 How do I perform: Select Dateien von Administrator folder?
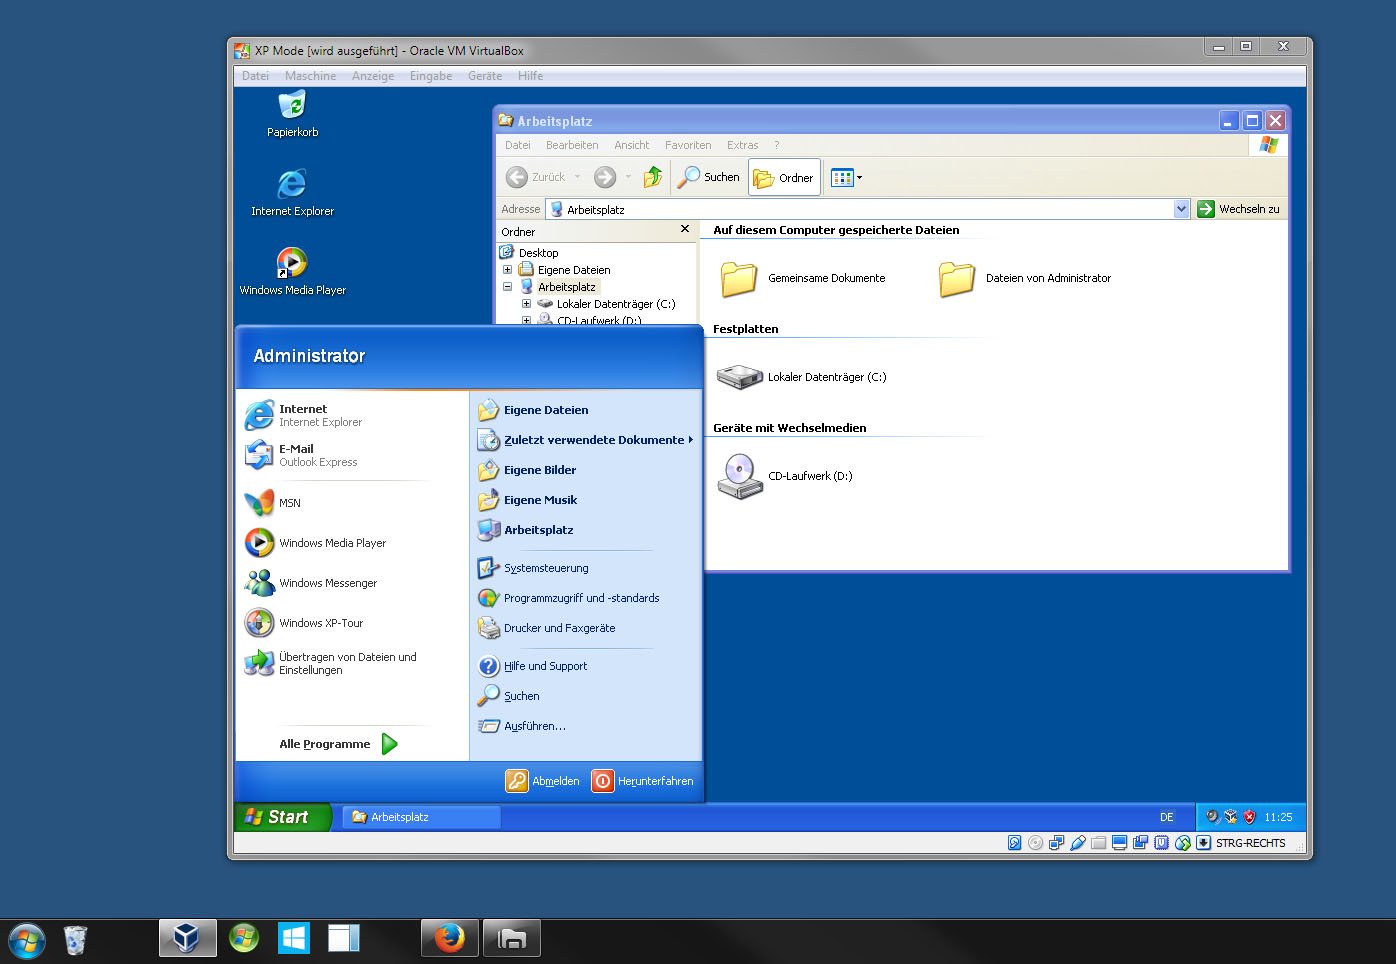tap(1025, 278)
